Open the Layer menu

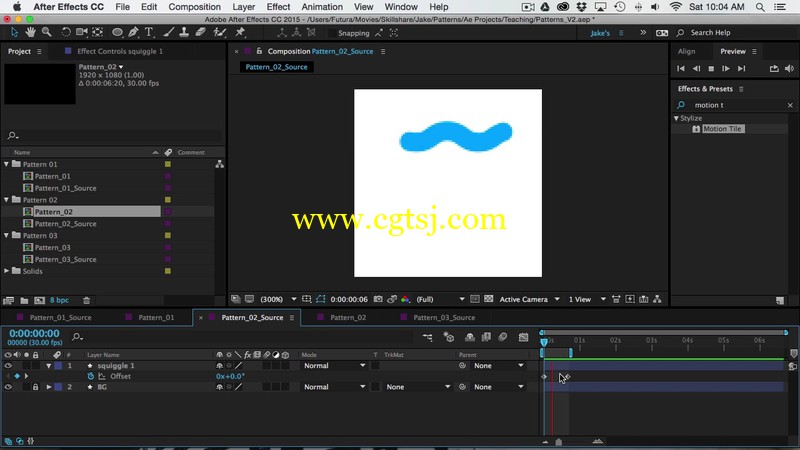point(244,7)
